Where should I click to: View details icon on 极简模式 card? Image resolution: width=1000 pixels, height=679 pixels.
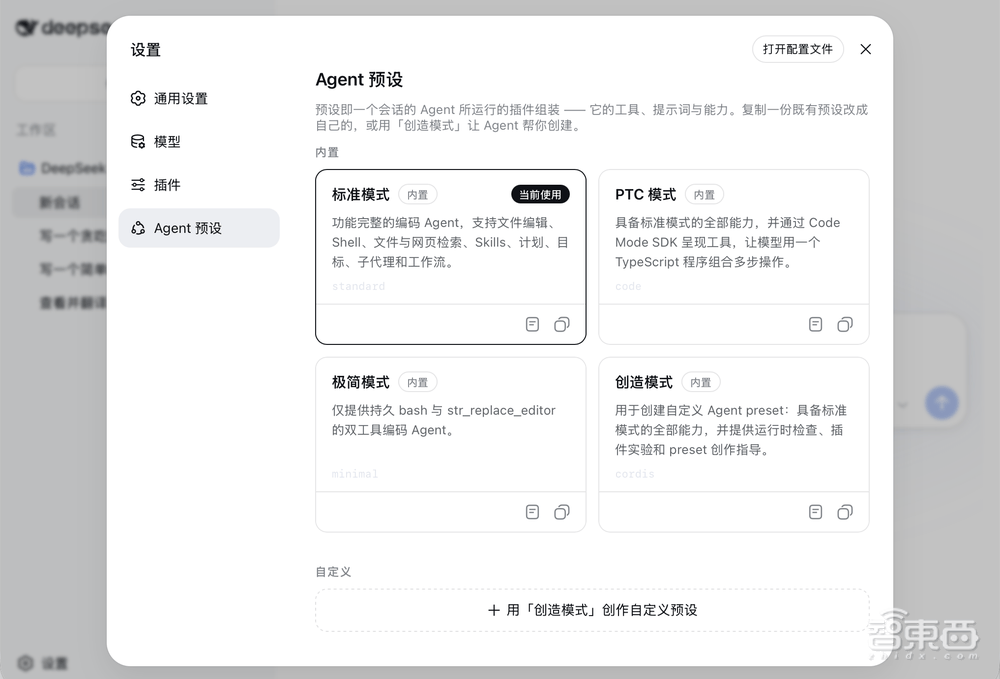point(533,512)
